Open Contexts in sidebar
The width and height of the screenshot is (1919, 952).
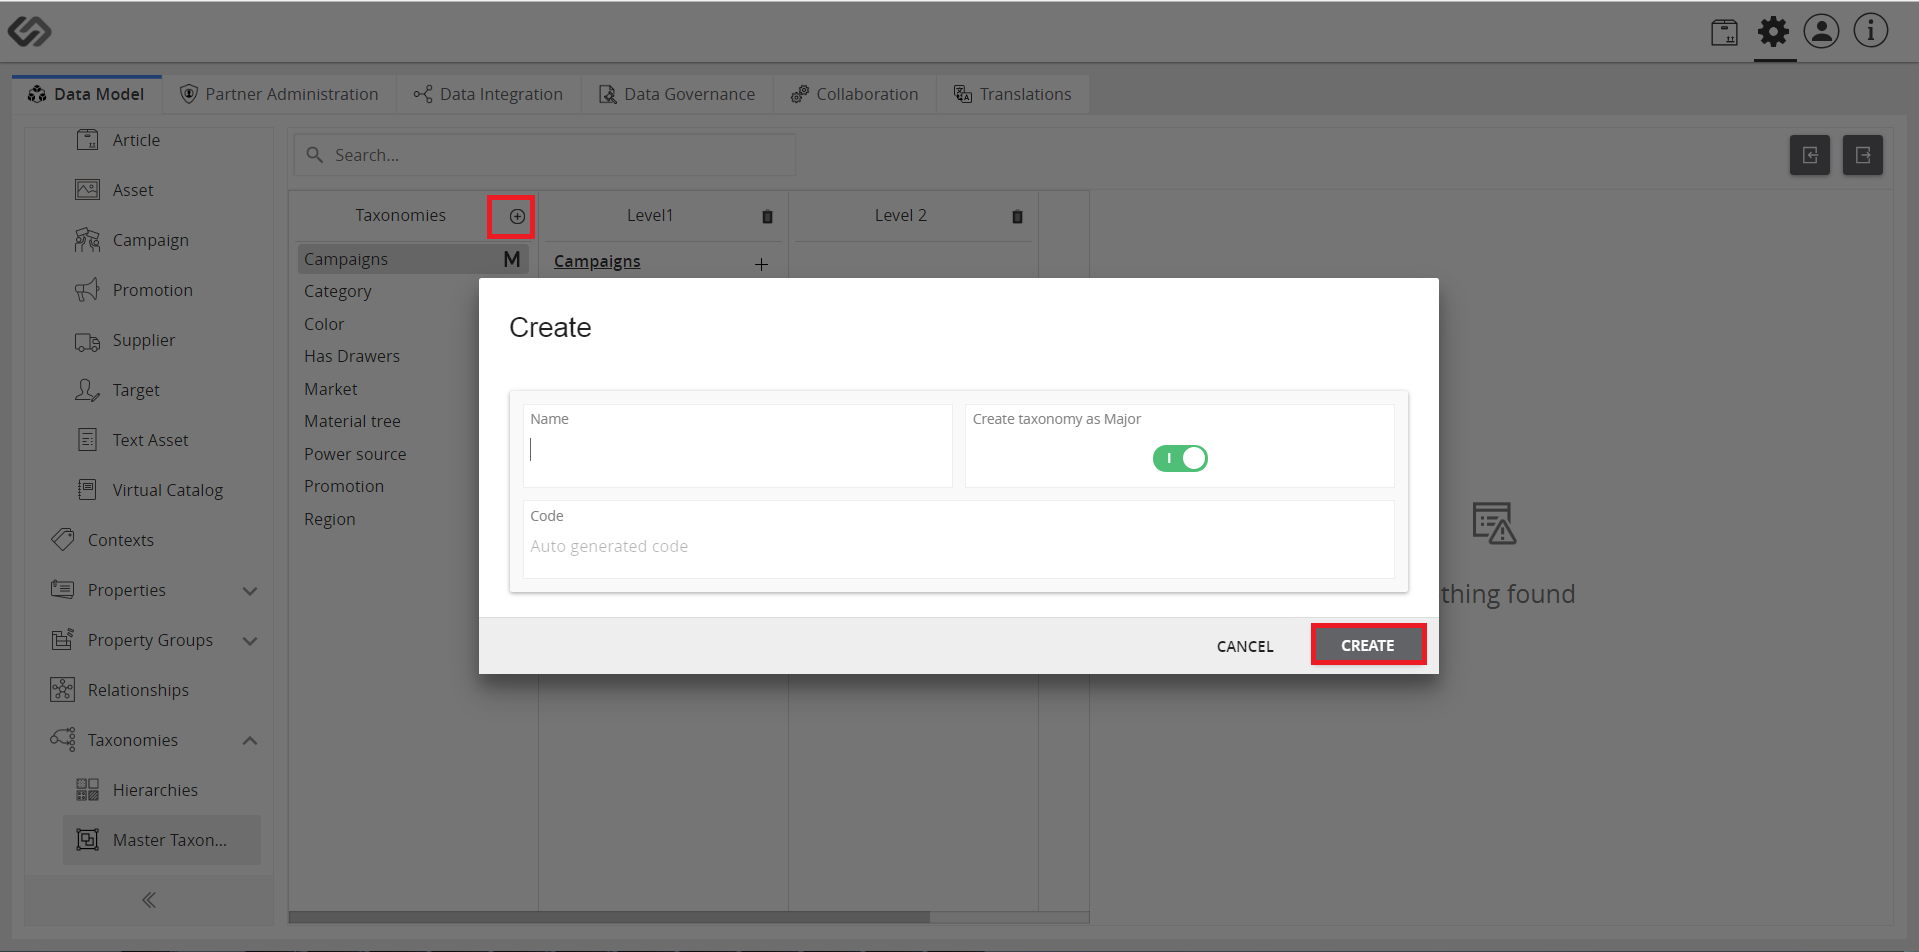121,540
